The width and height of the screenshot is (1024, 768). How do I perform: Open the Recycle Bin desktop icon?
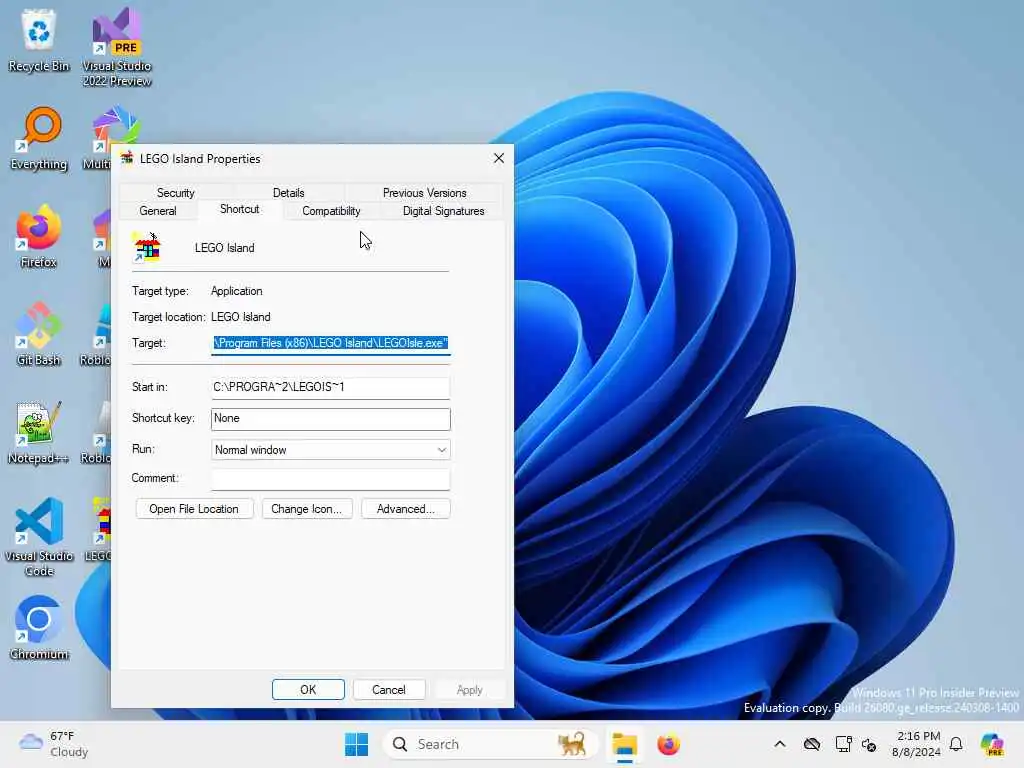pyautogui.click(x=39, y=40)
